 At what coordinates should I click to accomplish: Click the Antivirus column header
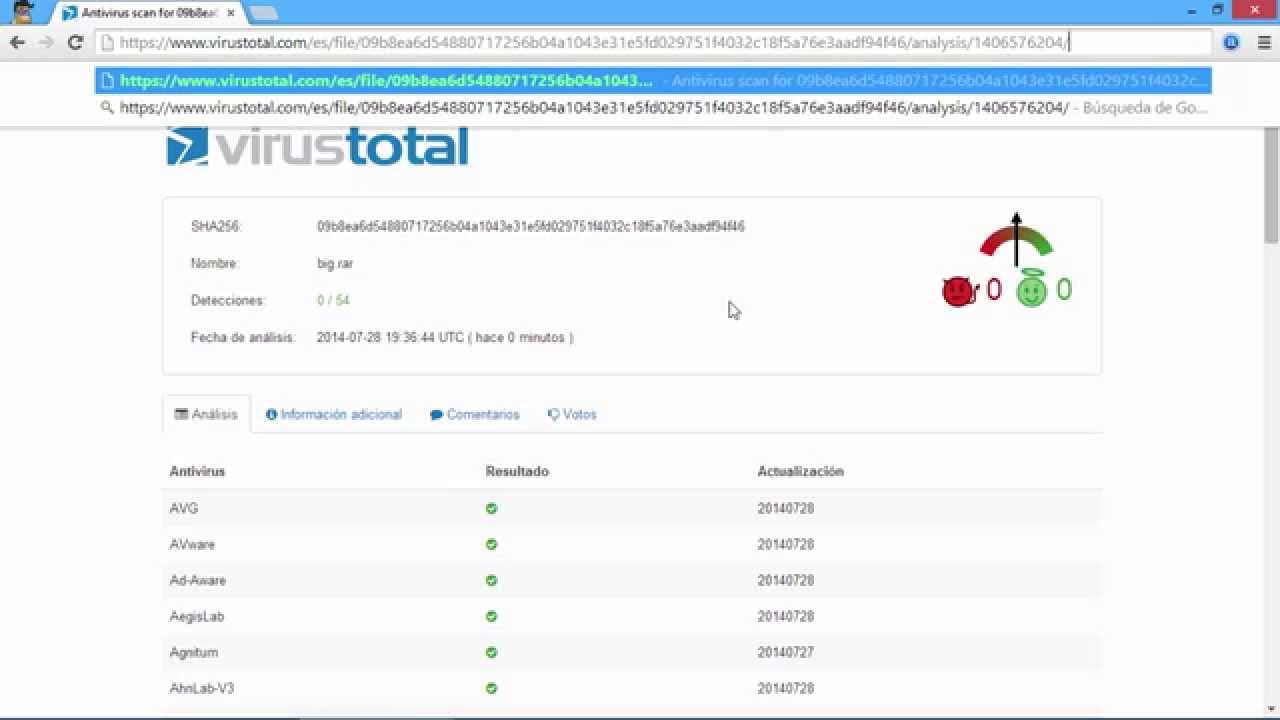[197, 471]
